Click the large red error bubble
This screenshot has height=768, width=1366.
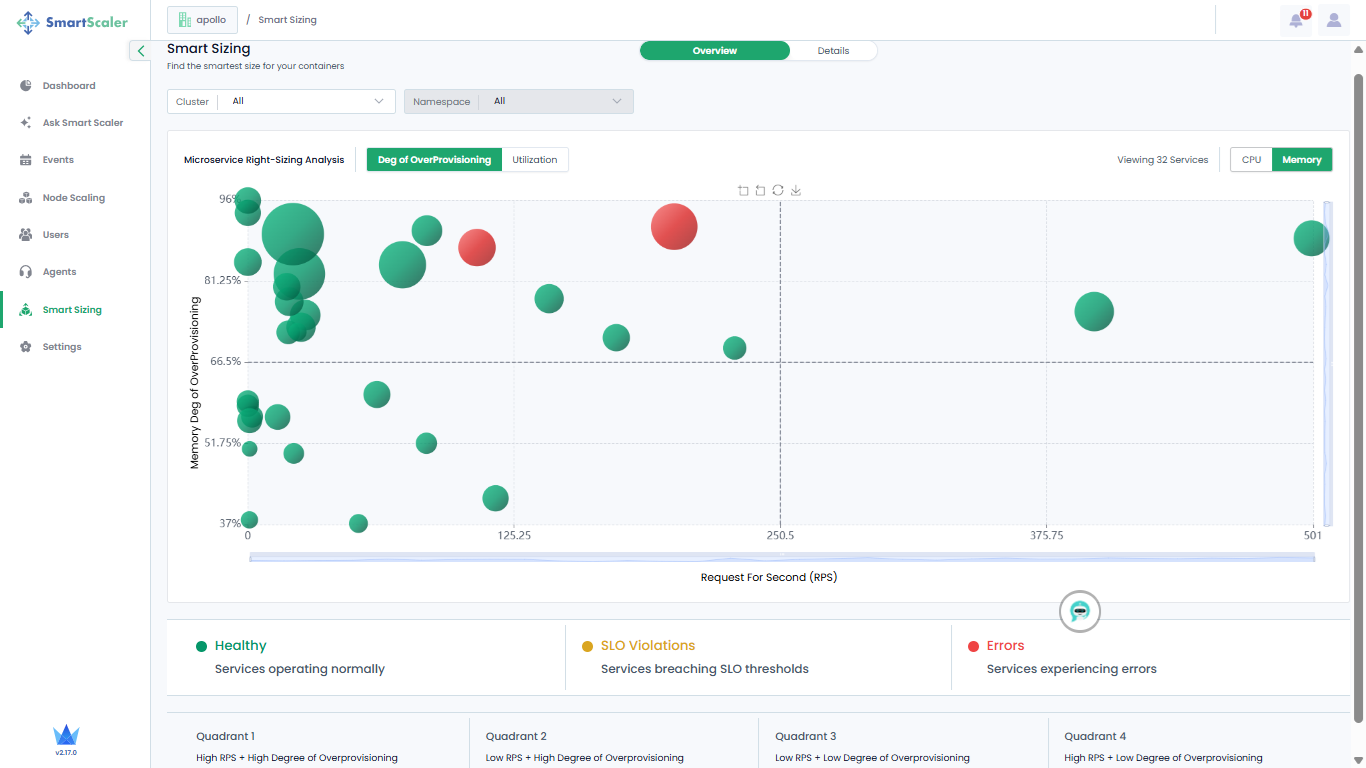[674, 226]
